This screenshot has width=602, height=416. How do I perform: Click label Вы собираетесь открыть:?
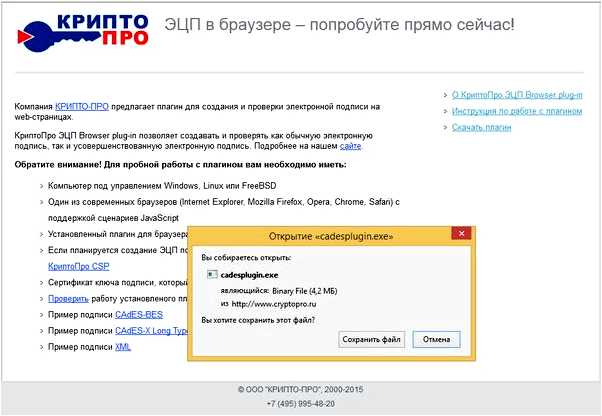pos(246,258)
